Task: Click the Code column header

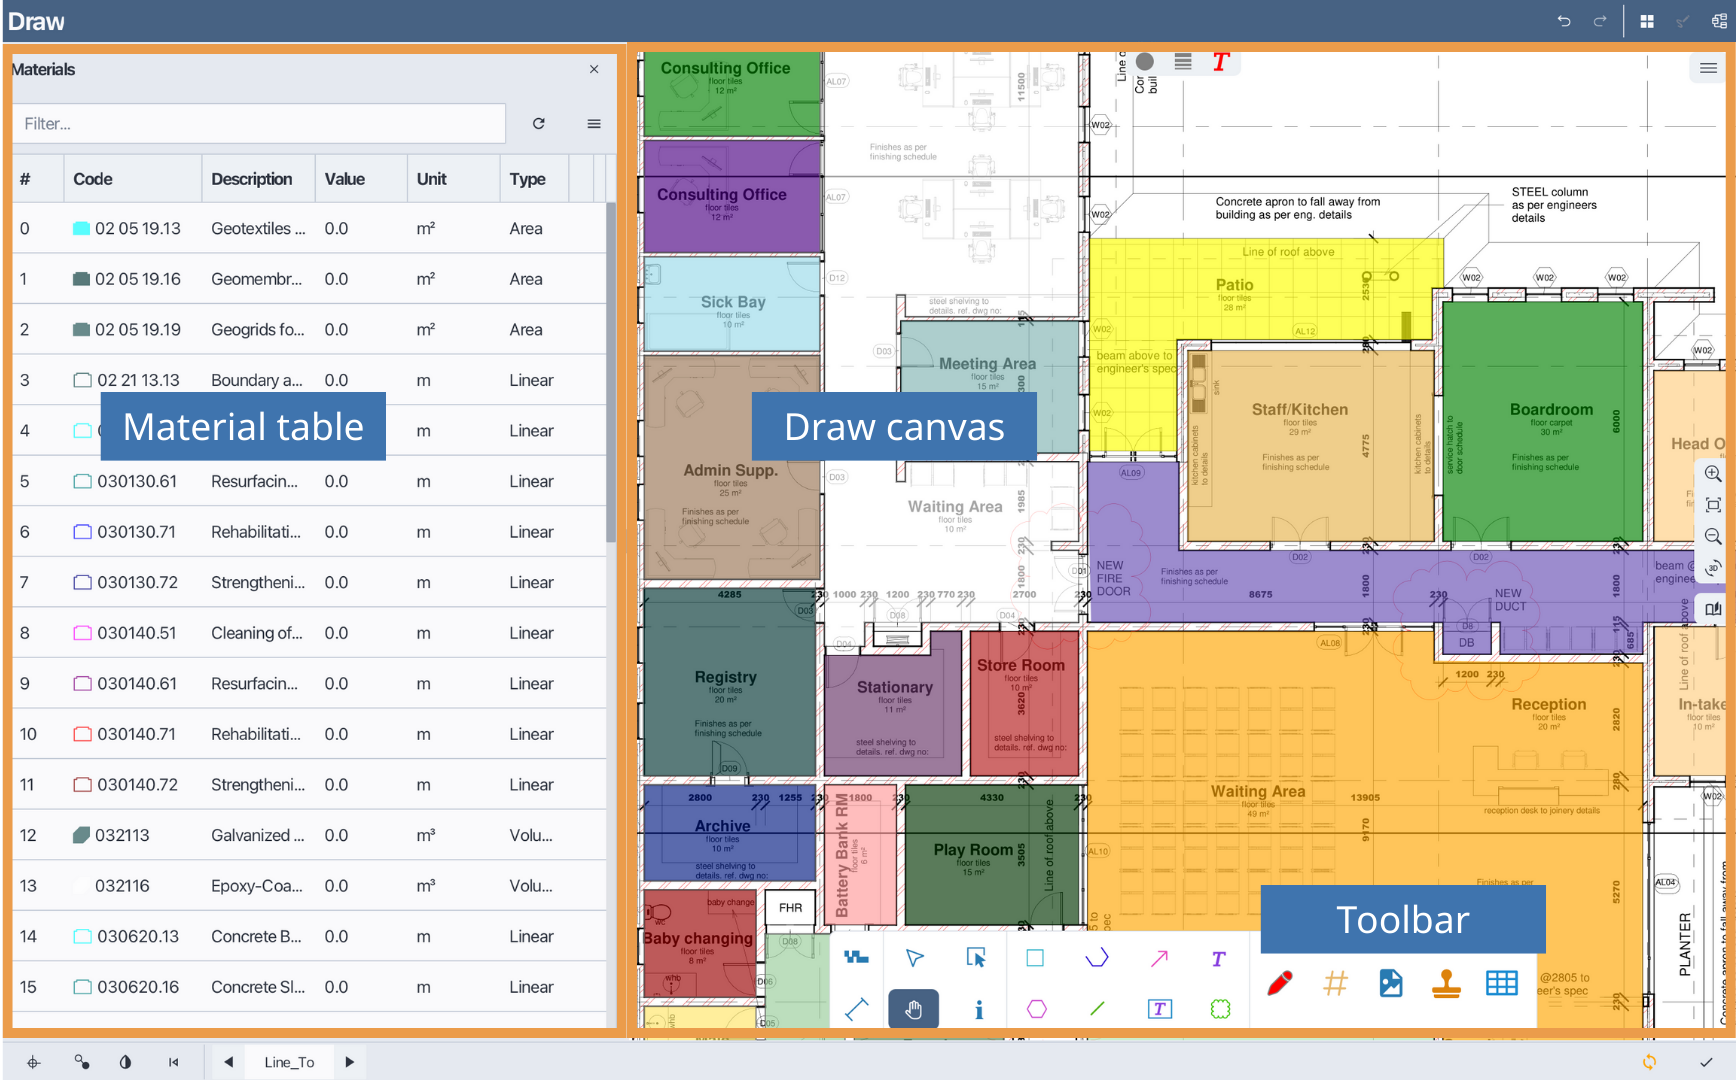Action: point(93,179)
